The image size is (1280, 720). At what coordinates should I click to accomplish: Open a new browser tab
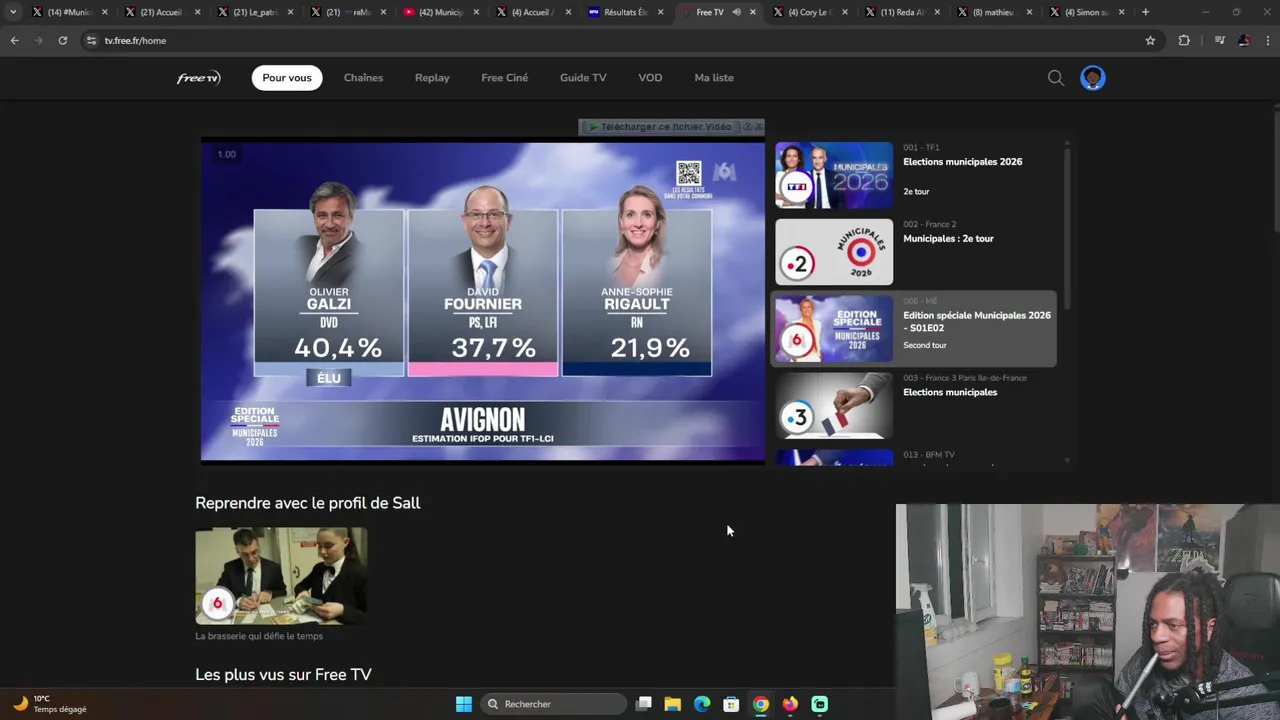coord(1145,12)
